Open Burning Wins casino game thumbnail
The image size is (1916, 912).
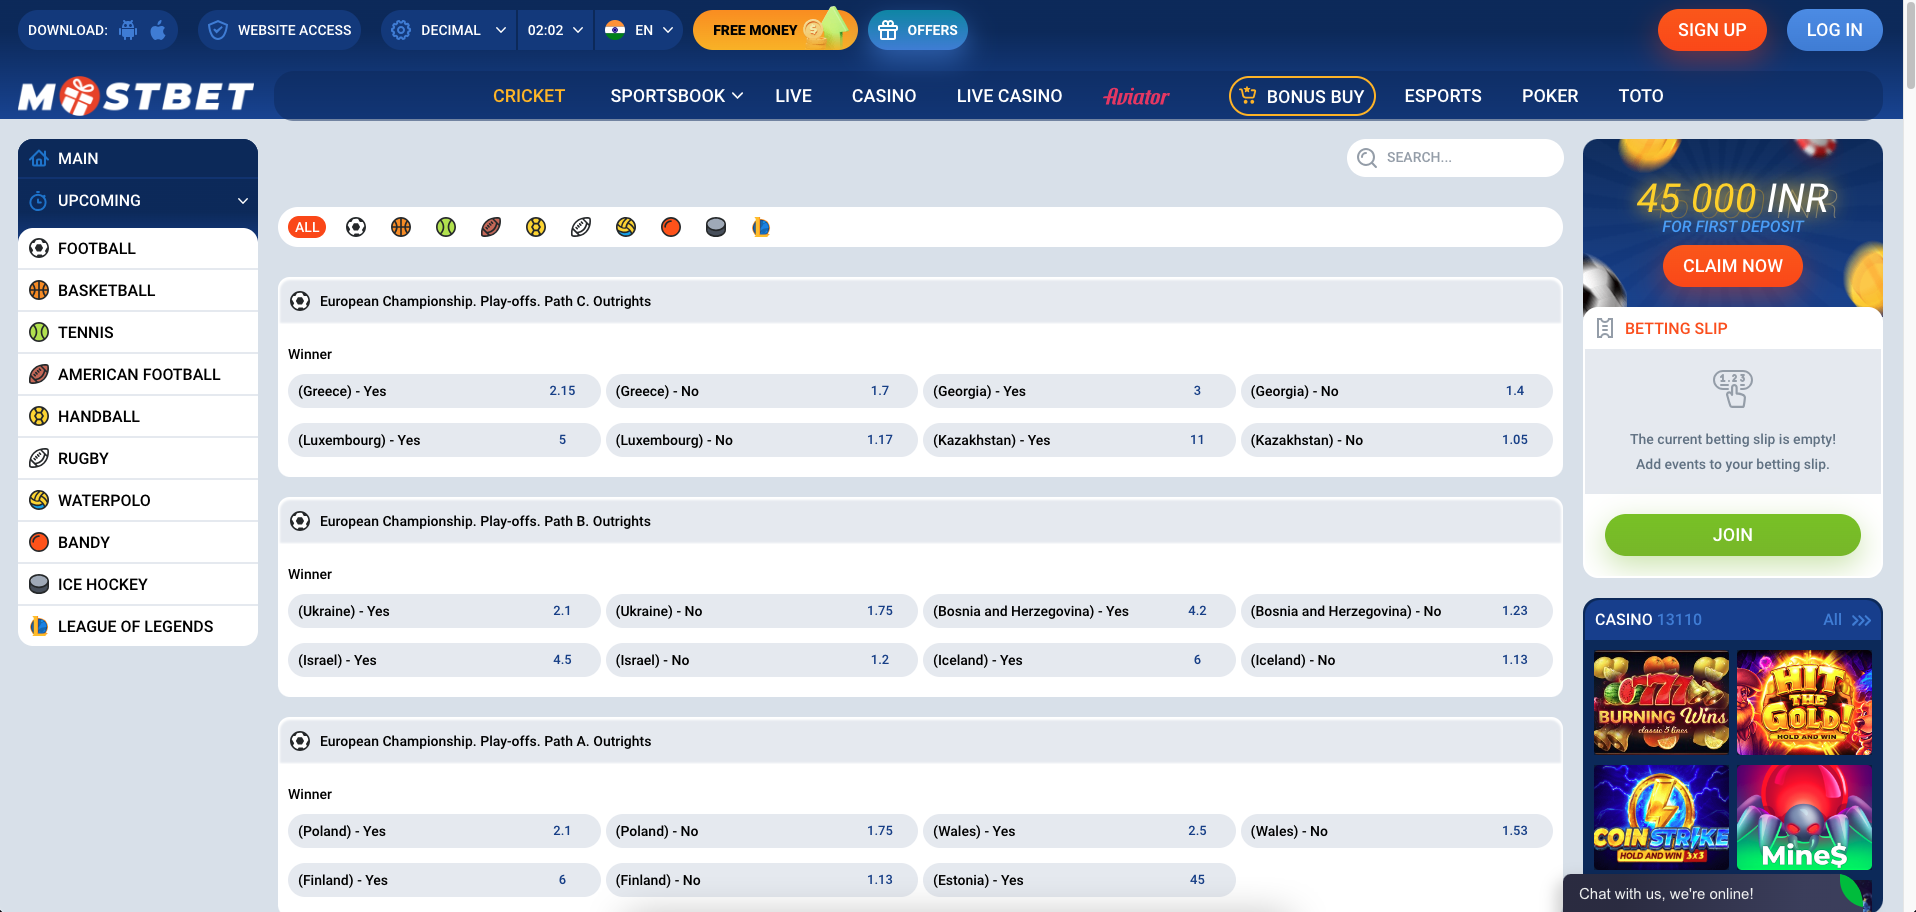pyautogui.click(x=1661, y=702)
